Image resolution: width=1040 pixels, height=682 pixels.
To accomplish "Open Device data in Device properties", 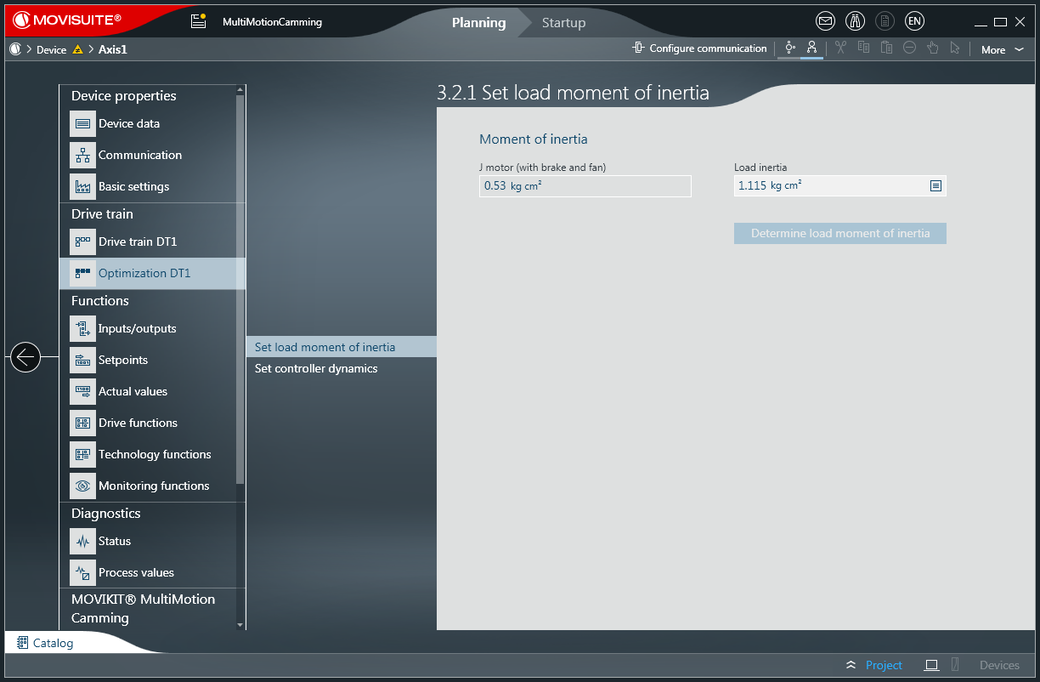I will 128,124.
